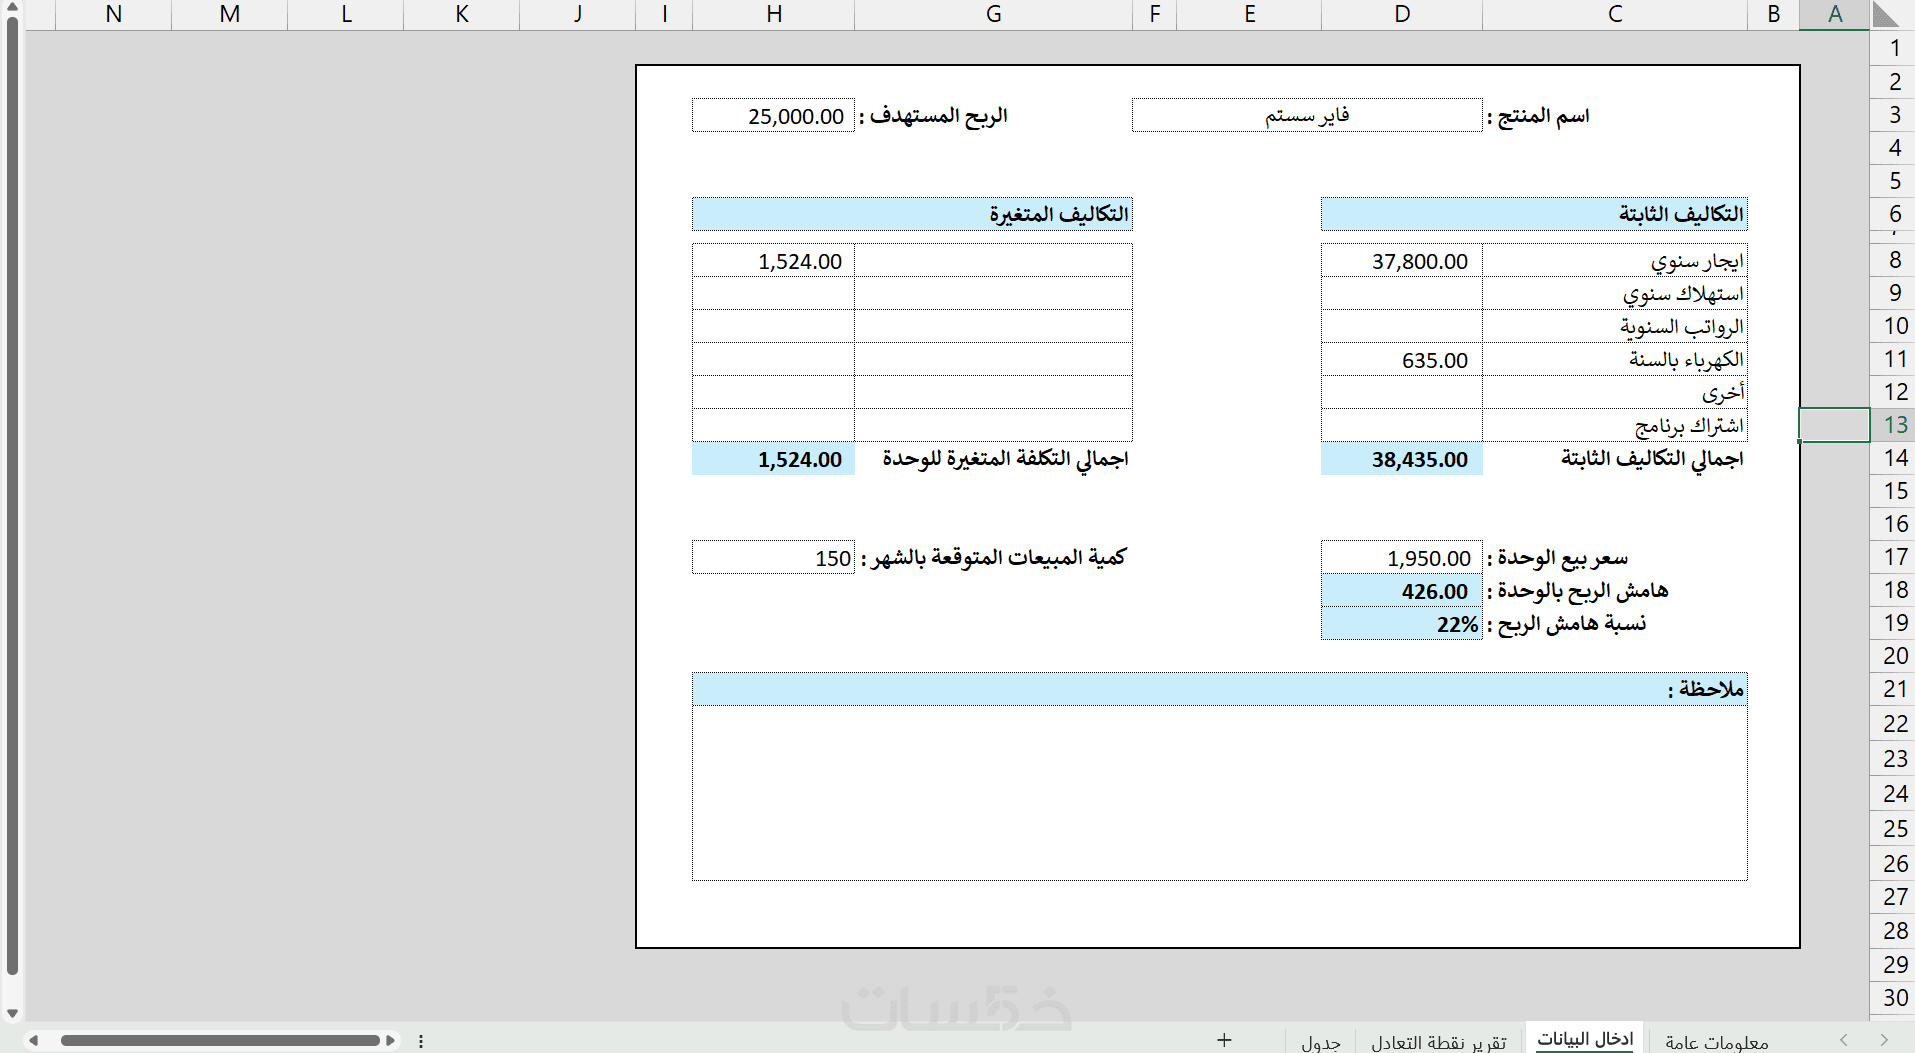Click the horizontal scrollbar thumb

tap(220, 1040)
